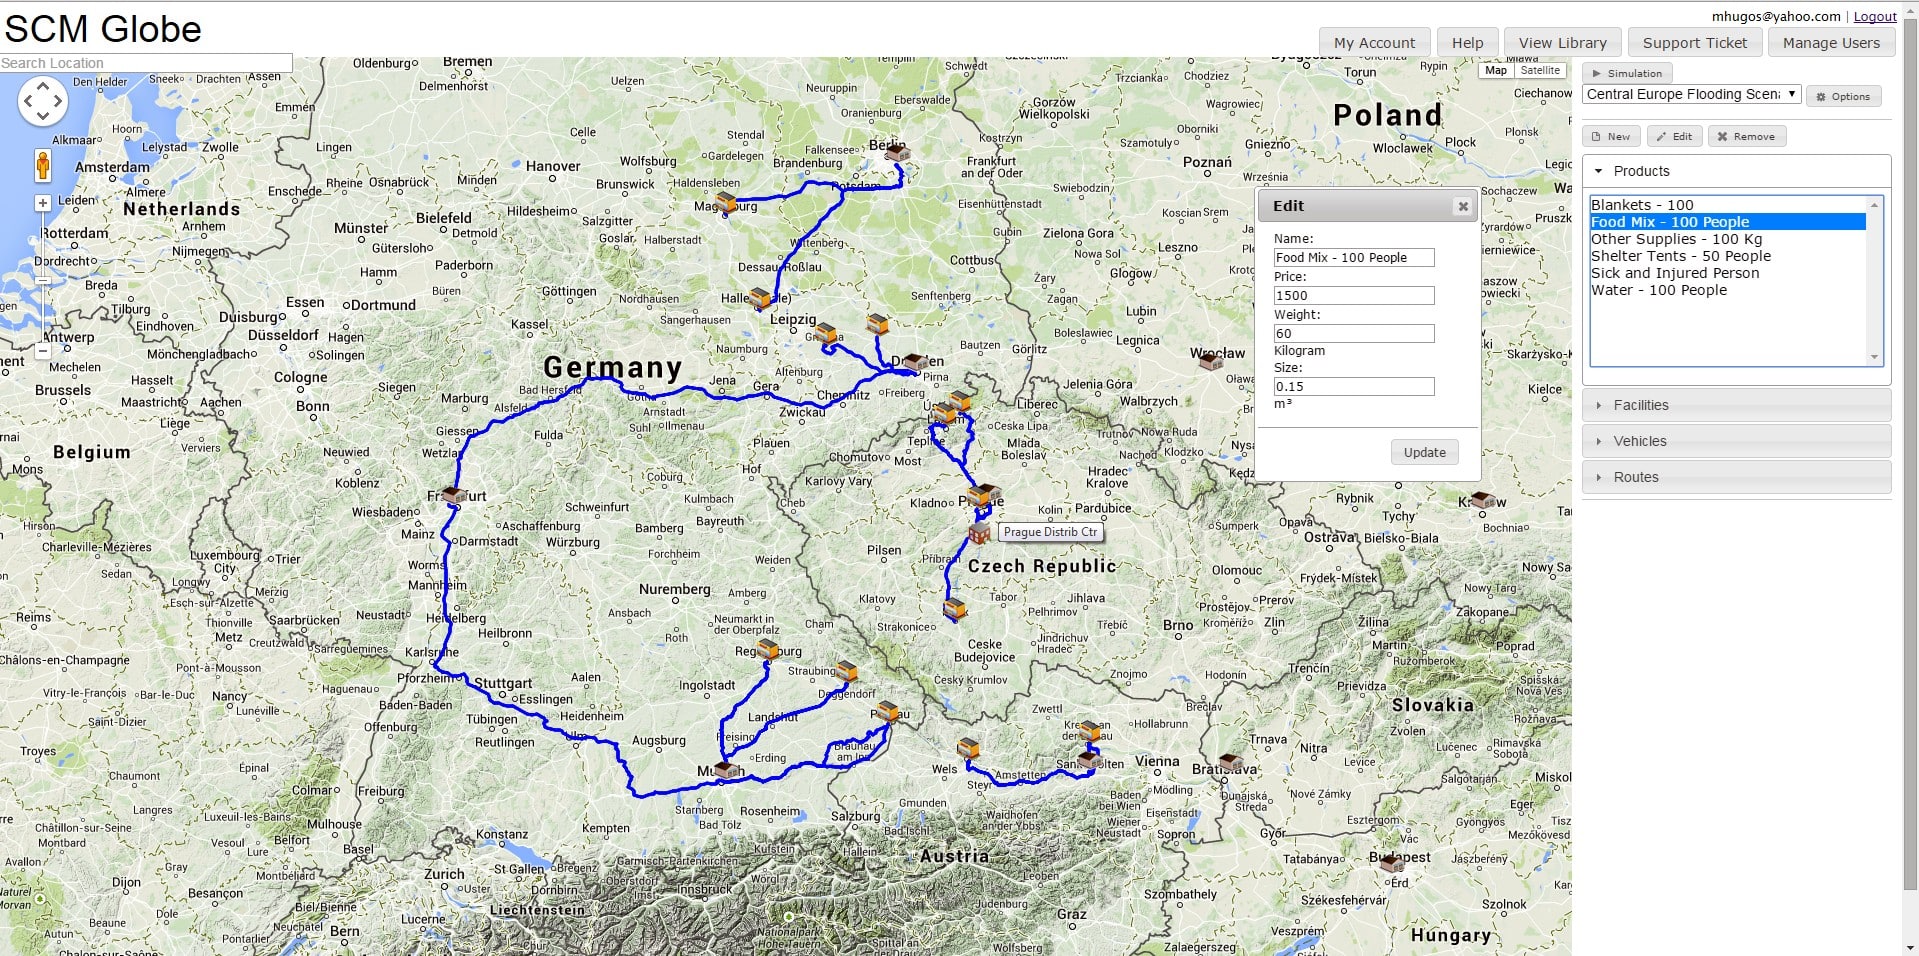Click the map pan control
Screen dimensions: 1919x956
(x=43, y=101)
